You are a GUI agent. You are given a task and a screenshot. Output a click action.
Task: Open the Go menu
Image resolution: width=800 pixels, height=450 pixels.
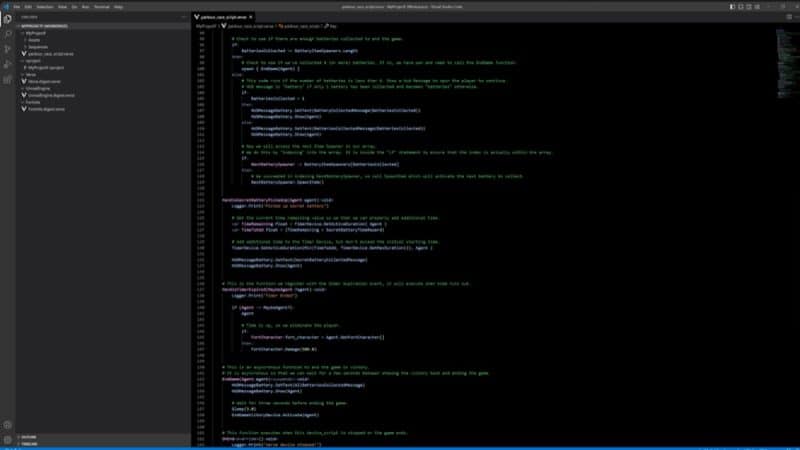coord(74,7)
